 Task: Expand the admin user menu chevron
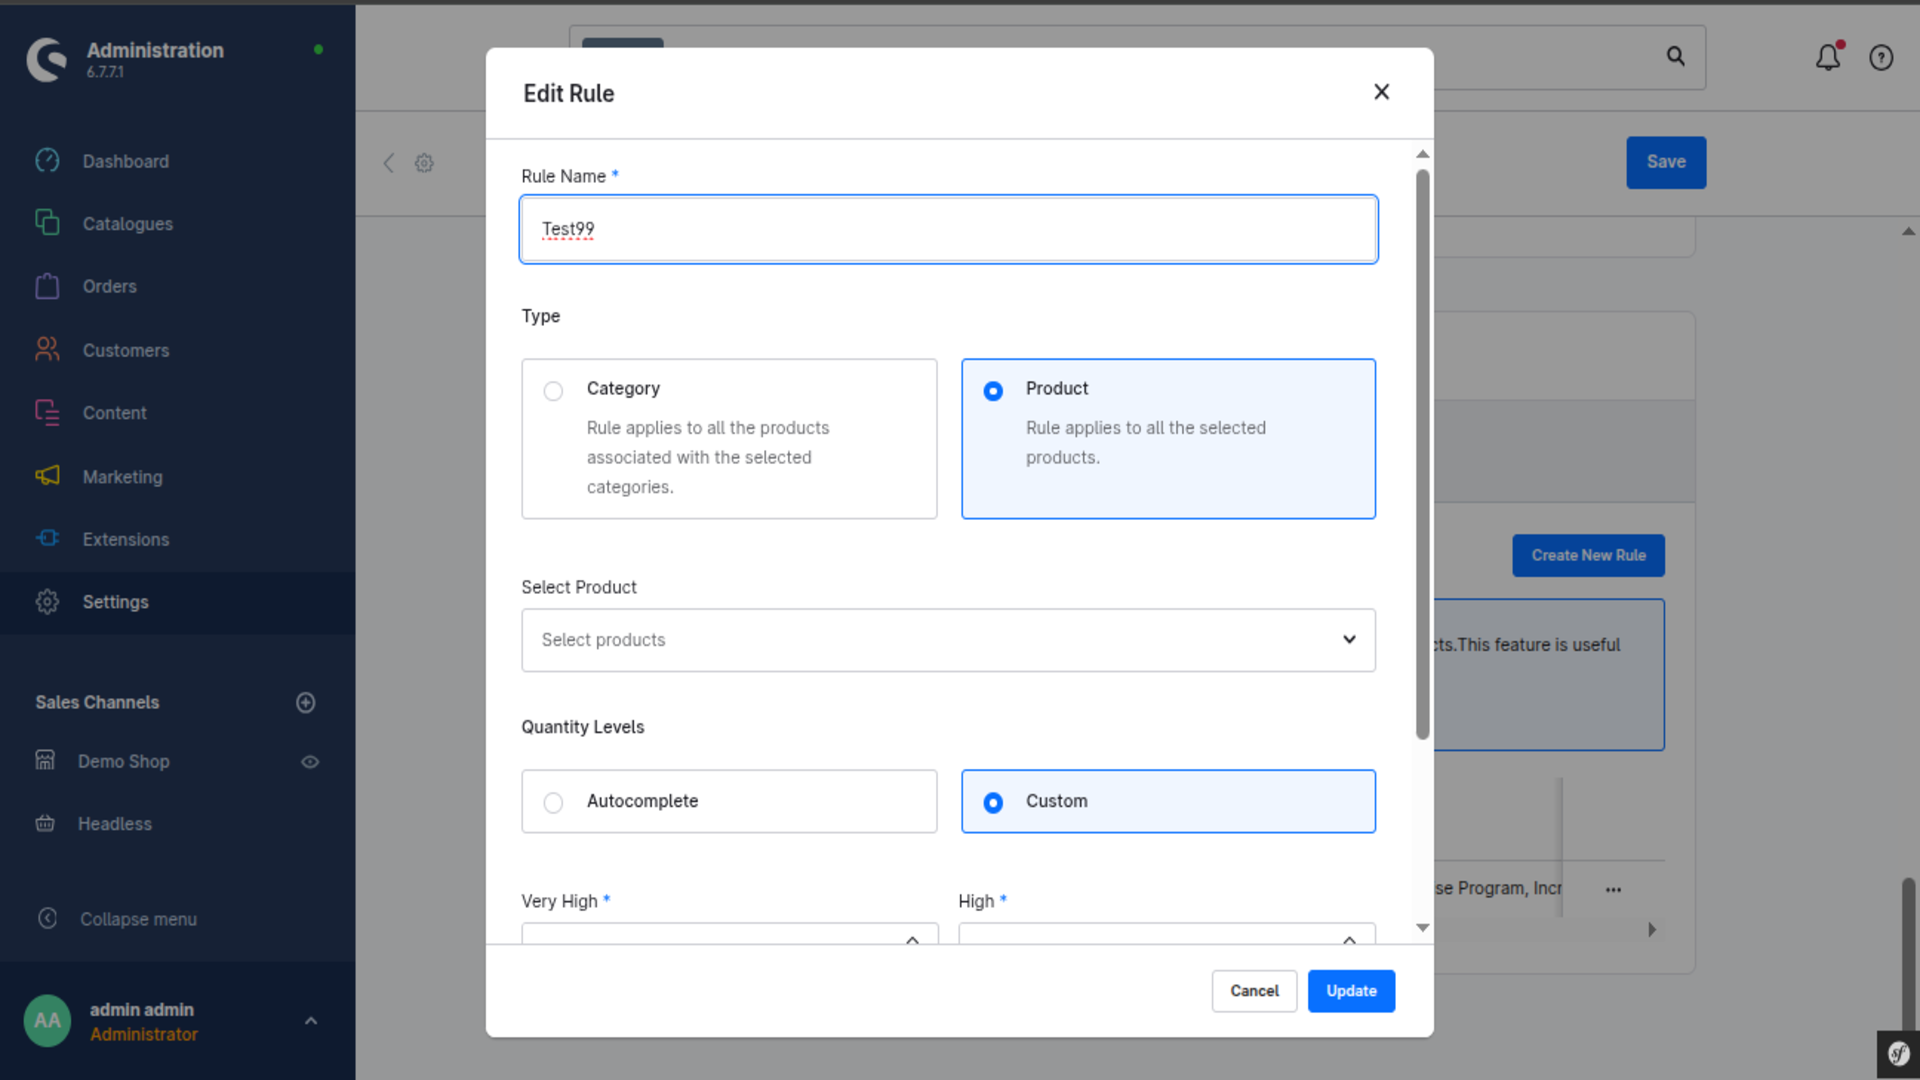click(x=311, y=1021)
